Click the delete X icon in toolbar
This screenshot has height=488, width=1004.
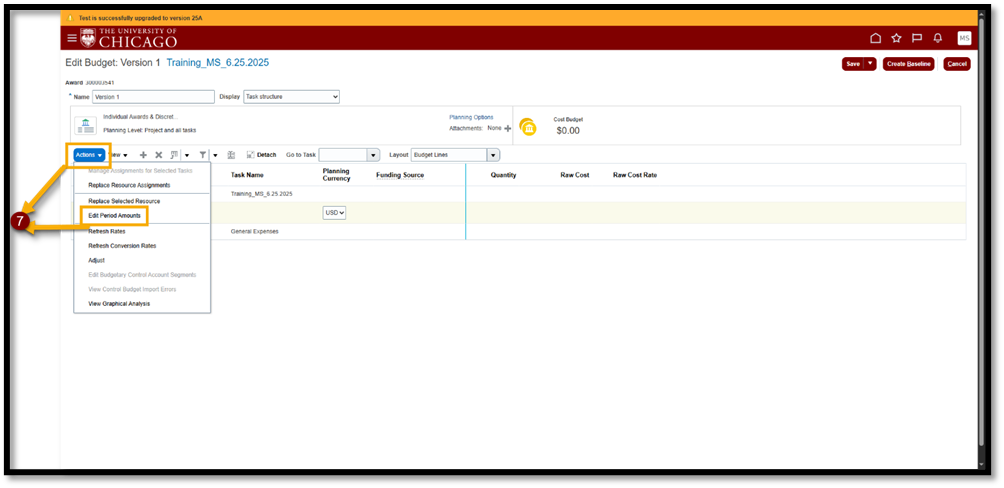coord(158,155)
